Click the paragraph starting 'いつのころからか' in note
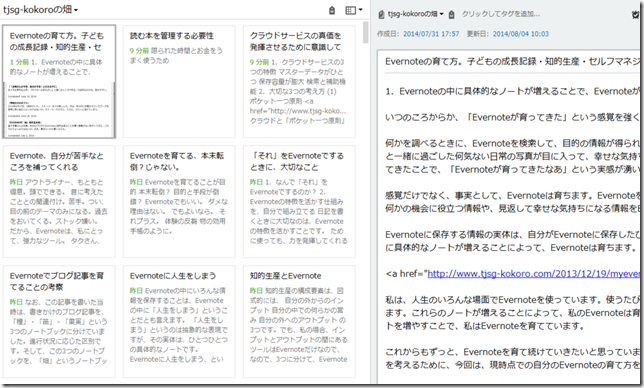This screenshot has height=388, width=644. [512, 117]
